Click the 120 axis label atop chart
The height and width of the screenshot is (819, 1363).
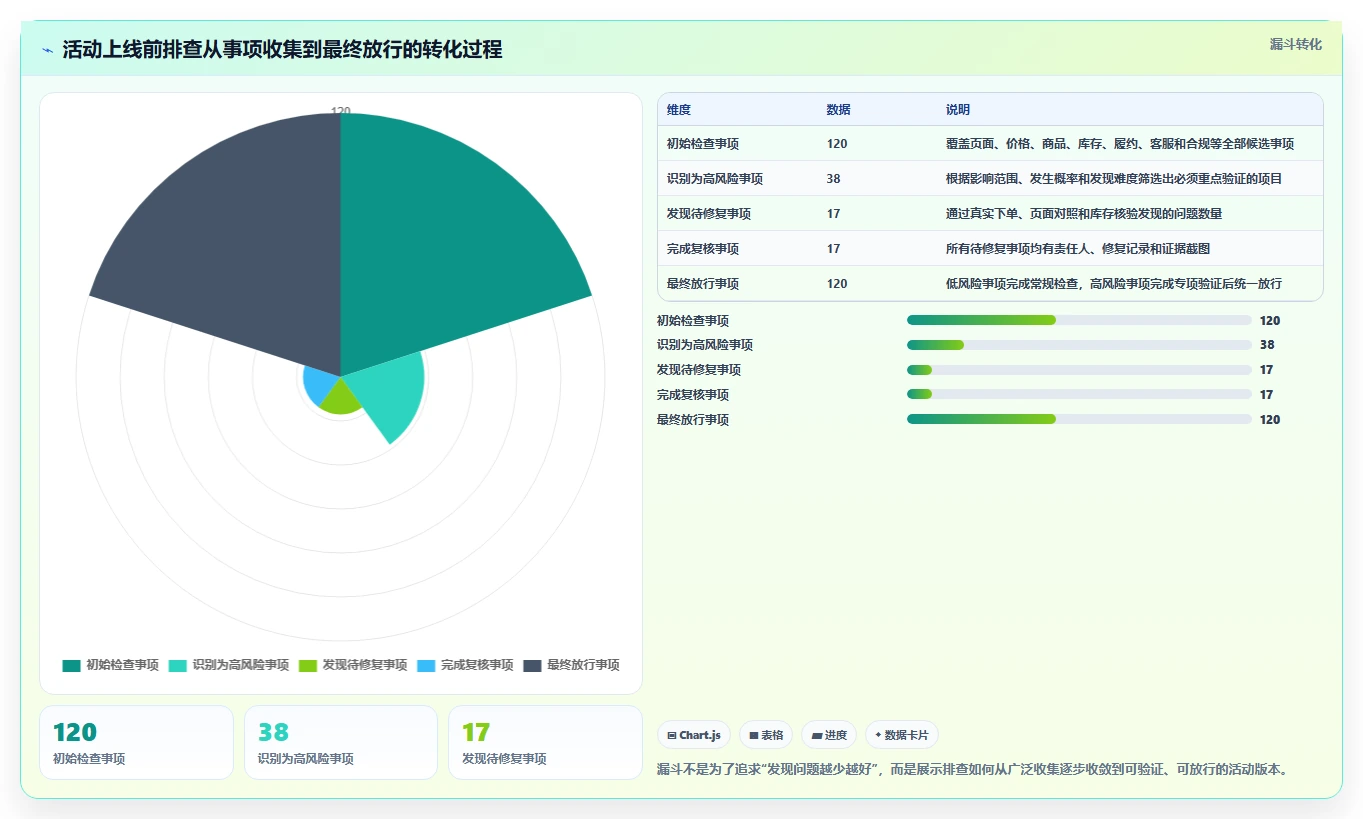(341, 112)
